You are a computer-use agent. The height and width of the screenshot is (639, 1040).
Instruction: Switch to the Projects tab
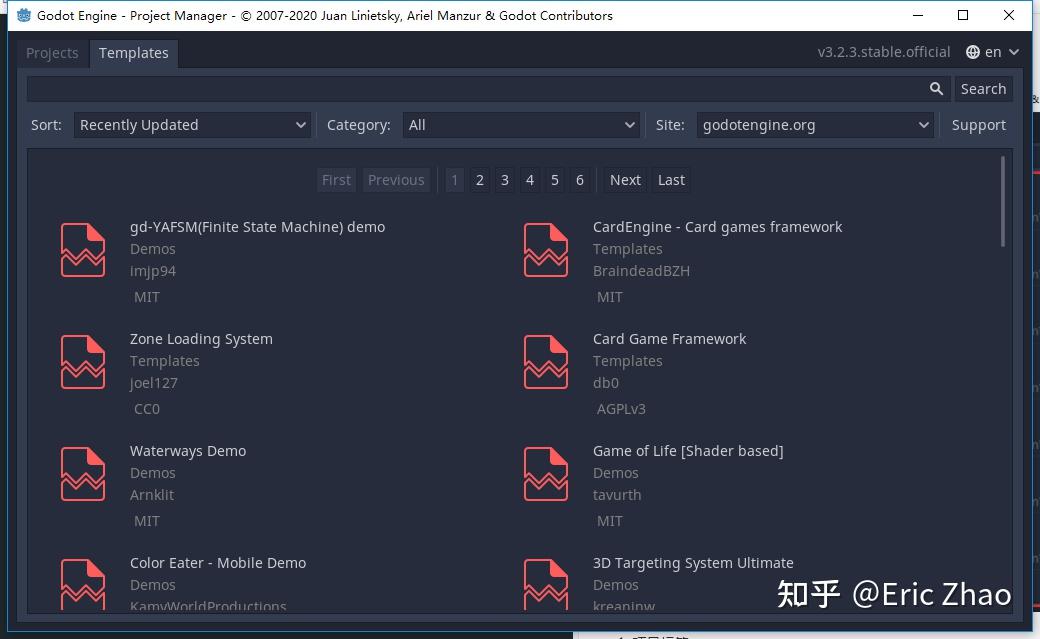point(52,52)
